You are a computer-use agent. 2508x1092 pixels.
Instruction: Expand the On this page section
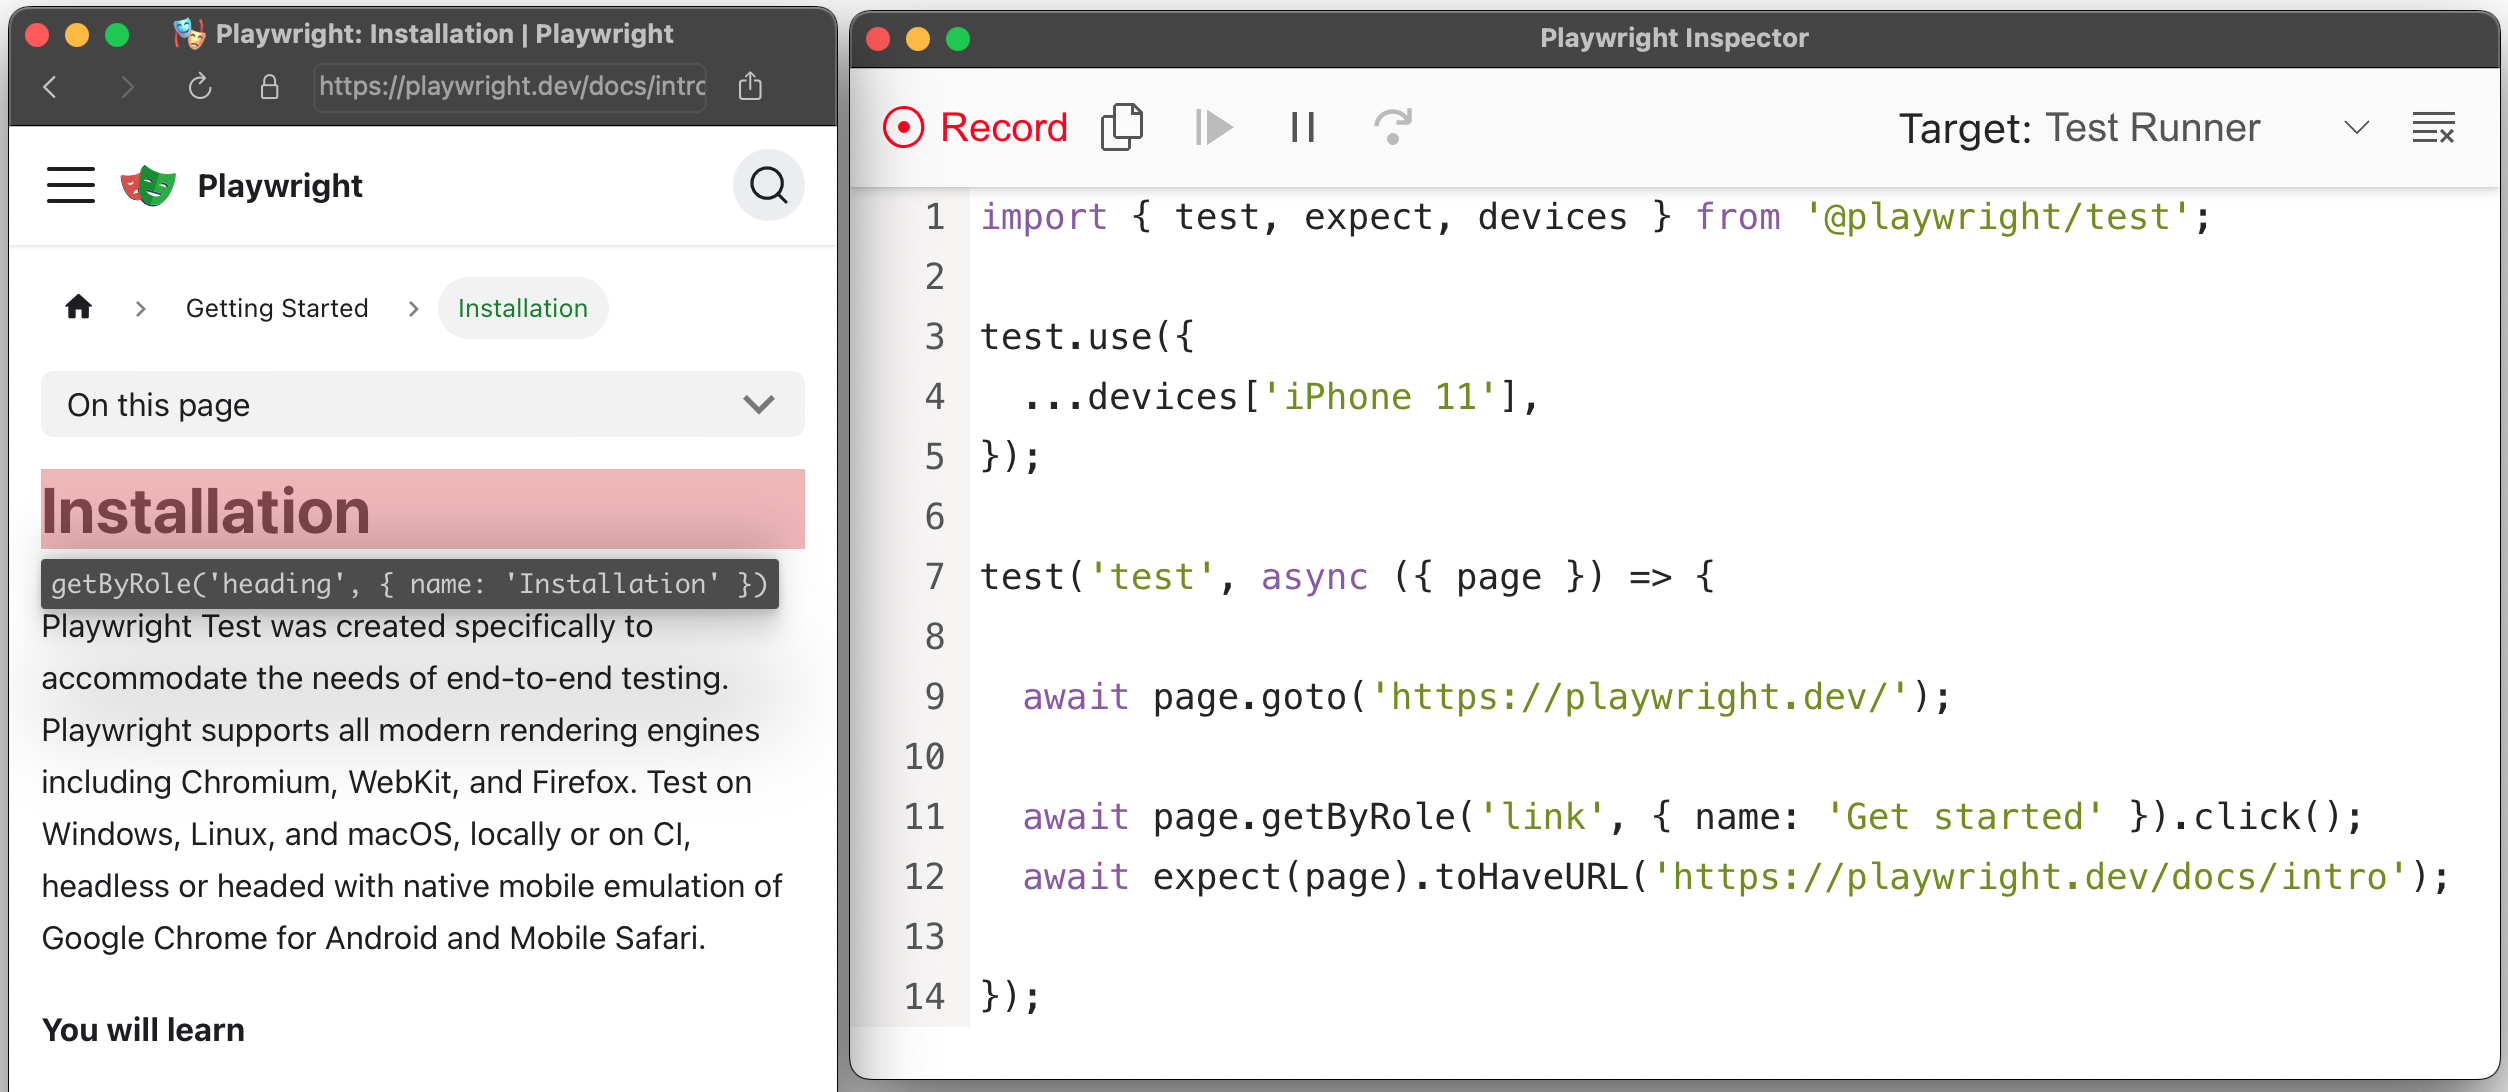[423, 404]
